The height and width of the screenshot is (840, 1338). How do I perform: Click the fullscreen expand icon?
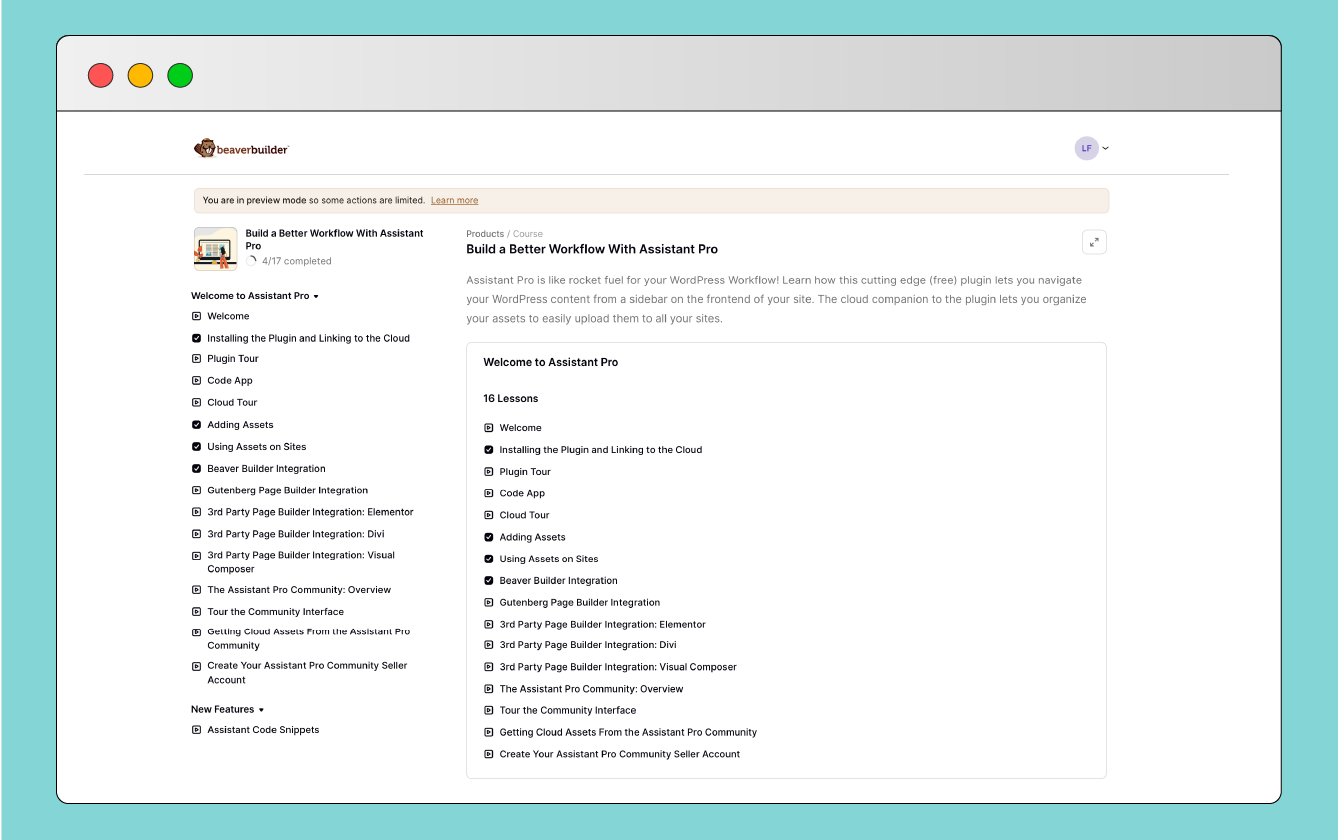(1094, 243)
